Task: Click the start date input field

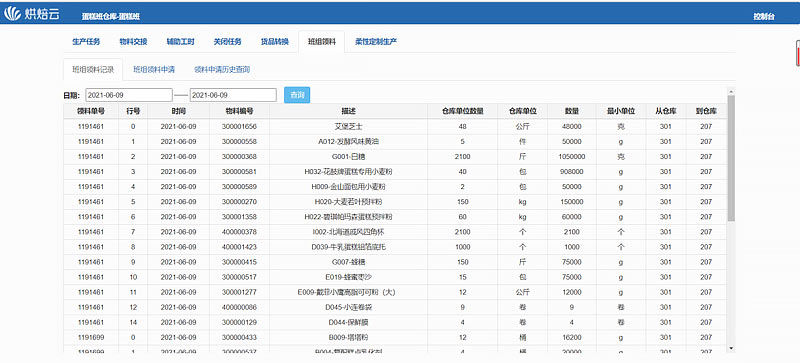Action: (129, 95)
